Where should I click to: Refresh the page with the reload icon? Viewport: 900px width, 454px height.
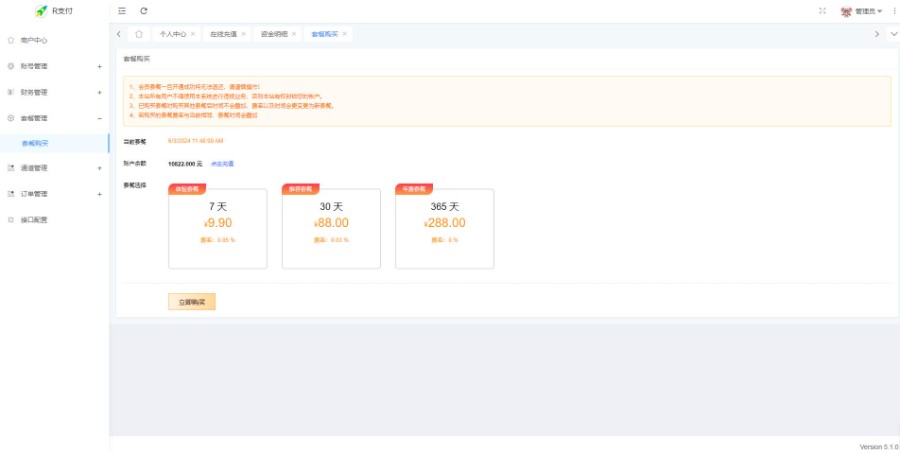tap(143, 11)
